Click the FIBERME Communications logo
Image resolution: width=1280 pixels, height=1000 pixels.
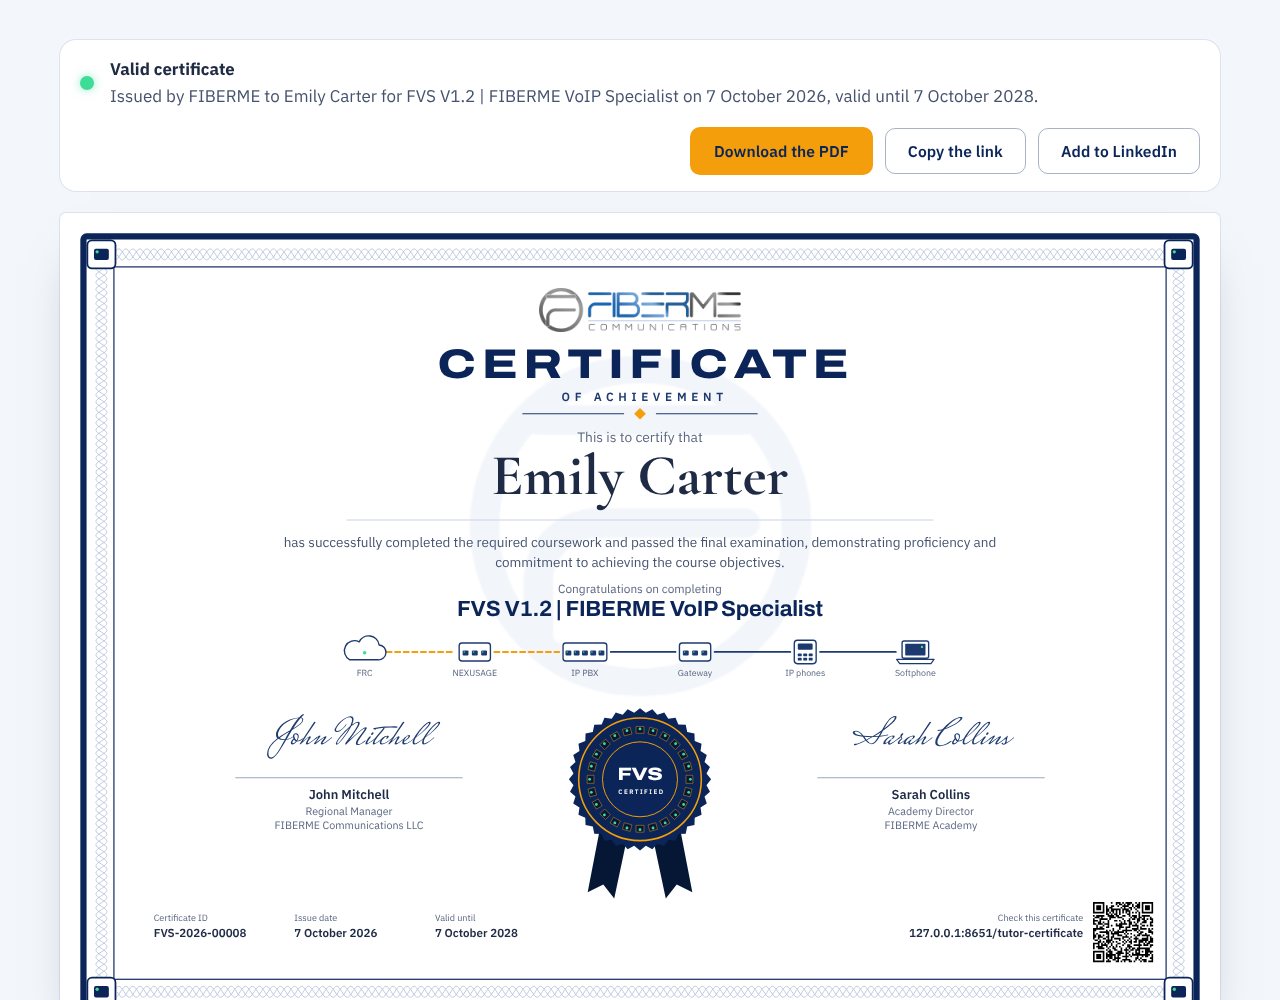[x=640, y=310]
